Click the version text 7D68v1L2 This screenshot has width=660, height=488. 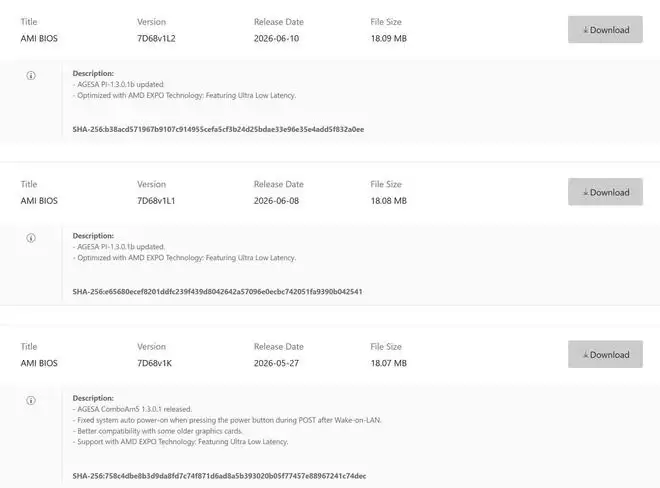156,38
